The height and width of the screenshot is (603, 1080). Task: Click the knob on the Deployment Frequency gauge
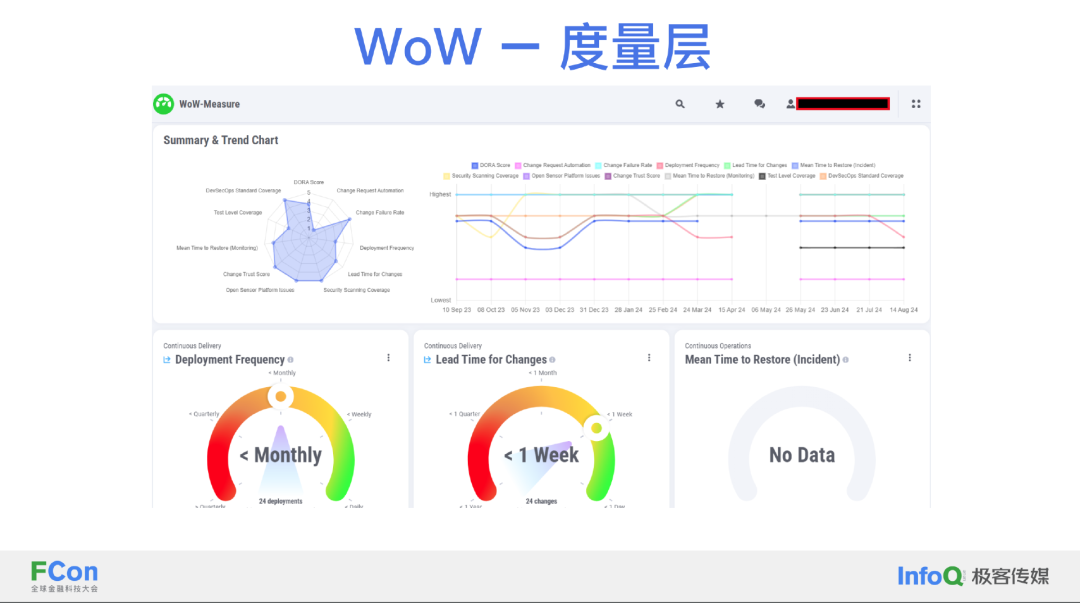tap(281, 396)
